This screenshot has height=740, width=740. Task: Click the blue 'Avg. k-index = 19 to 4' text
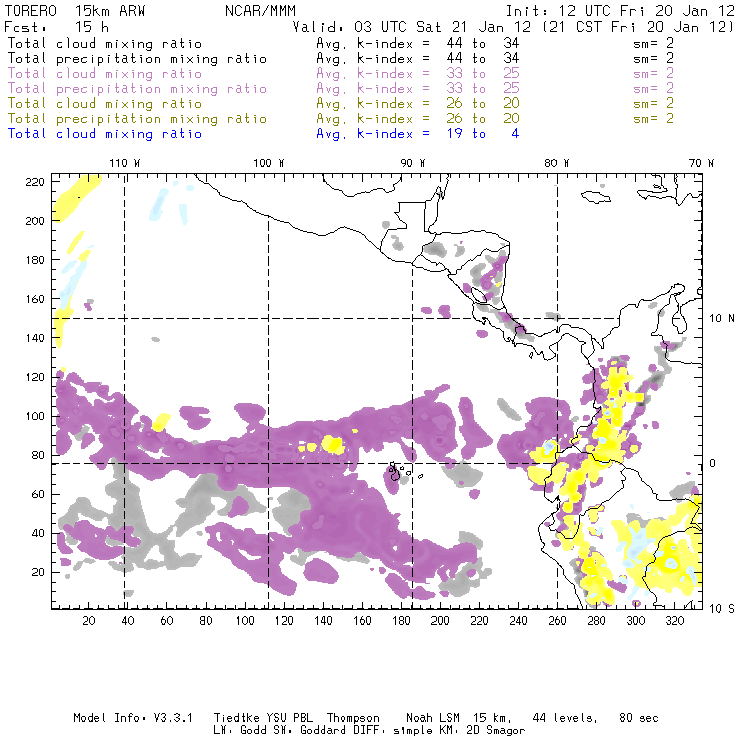click(x=418, y=134)
